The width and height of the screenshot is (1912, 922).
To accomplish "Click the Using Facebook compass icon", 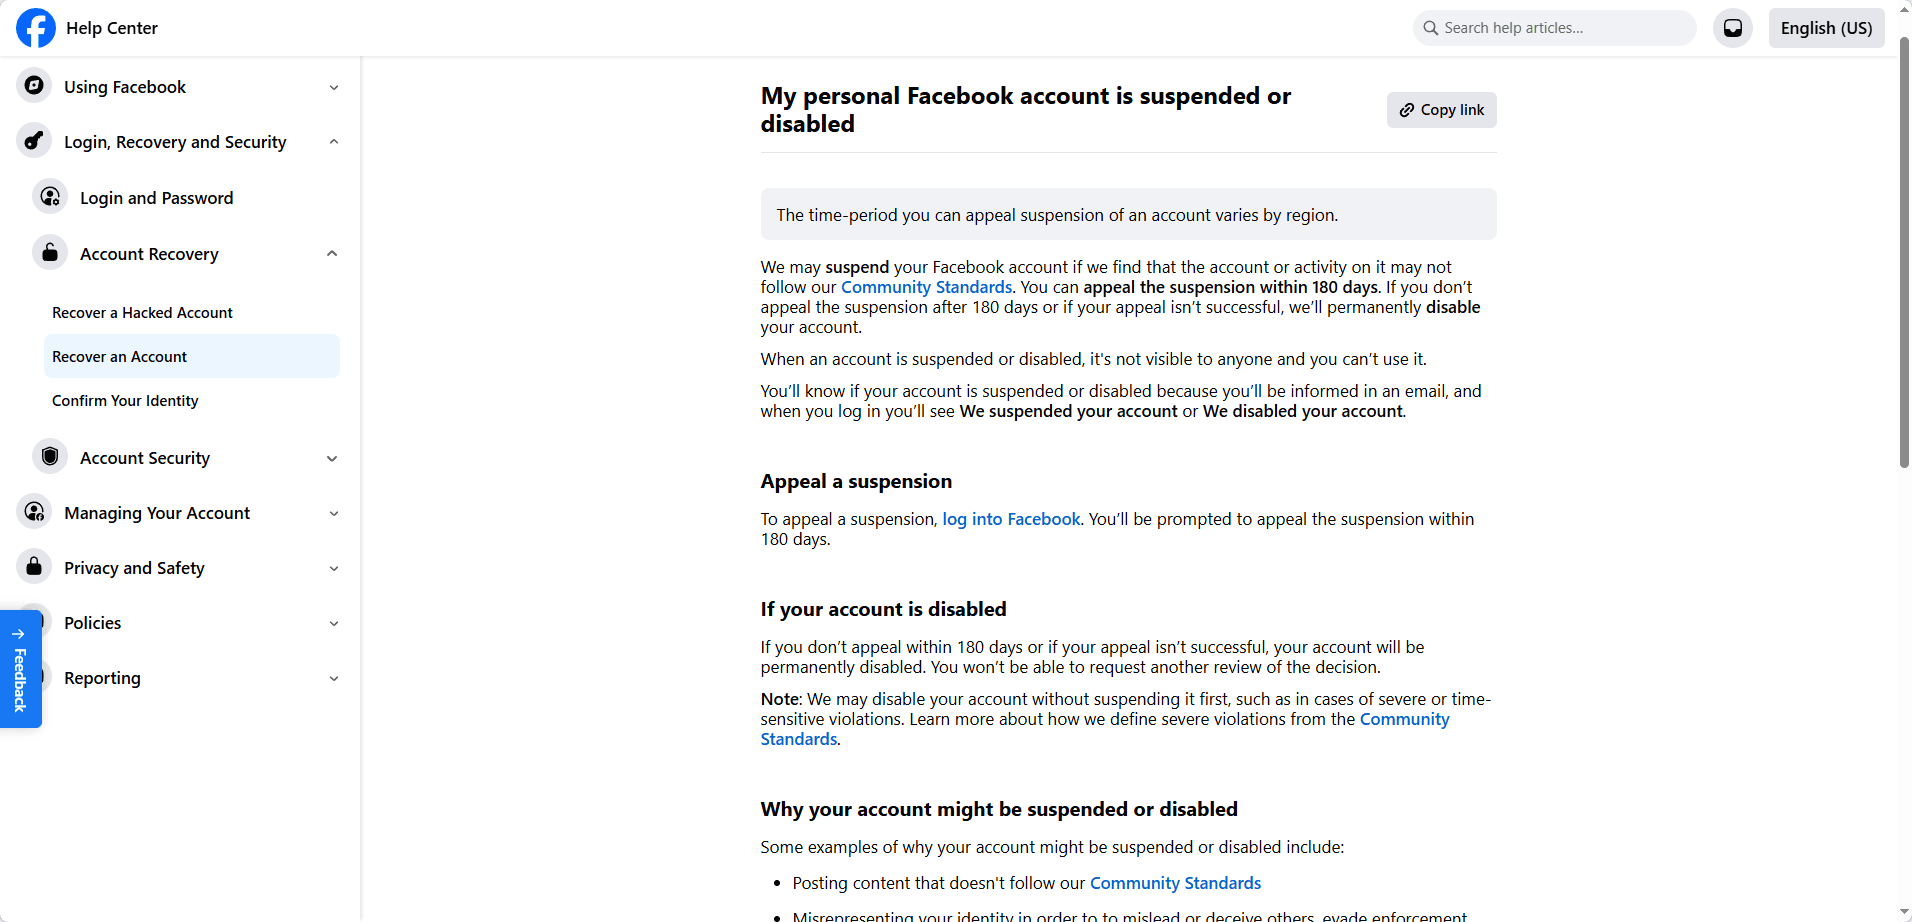I will tap(34, 86).
